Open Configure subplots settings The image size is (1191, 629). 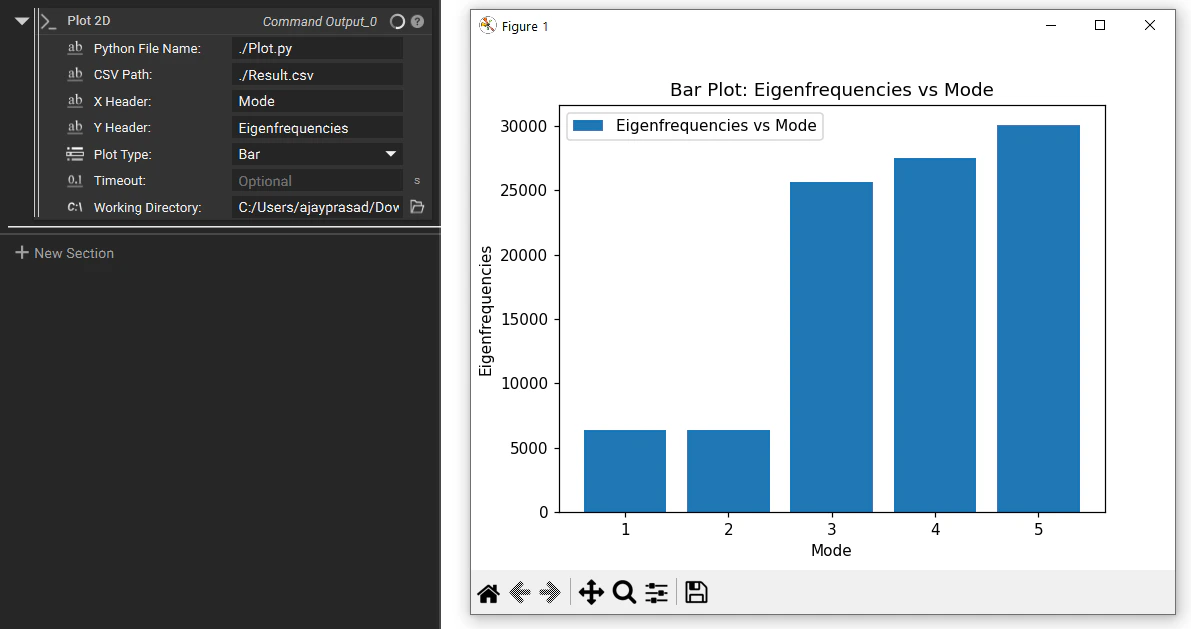[656, 593]
